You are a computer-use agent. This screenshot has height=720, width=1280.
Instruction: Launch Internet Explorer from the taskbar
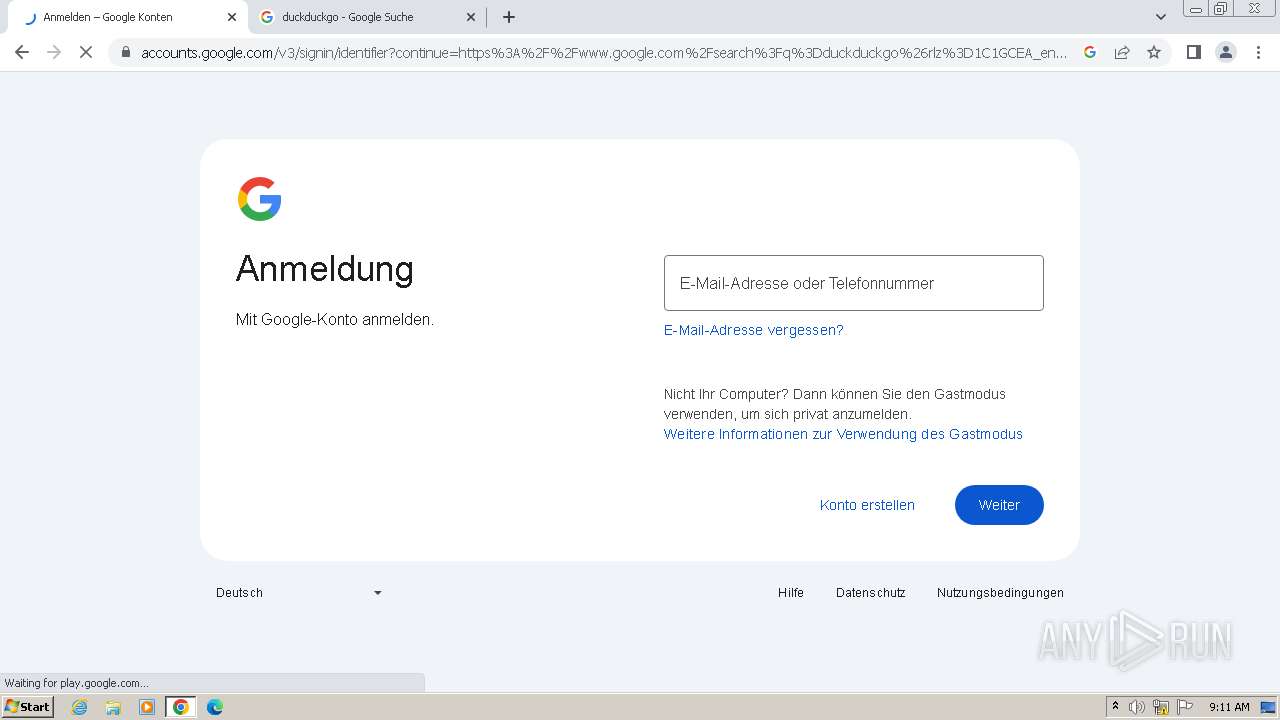tap(79, 707)
